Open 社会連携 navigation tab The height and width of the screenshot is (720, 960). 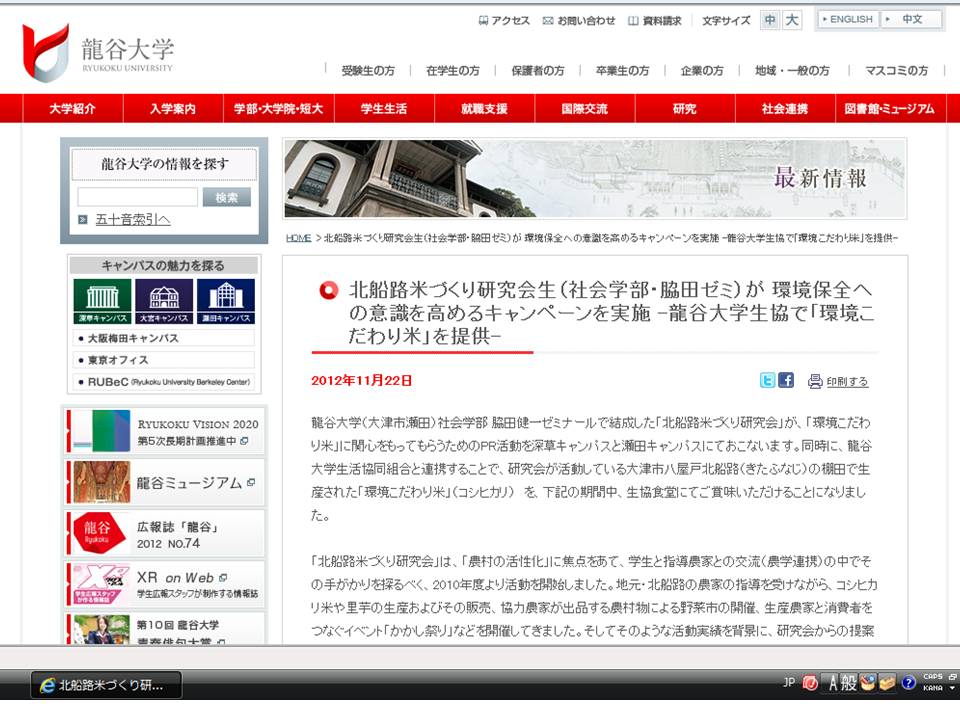coord(785,108)
